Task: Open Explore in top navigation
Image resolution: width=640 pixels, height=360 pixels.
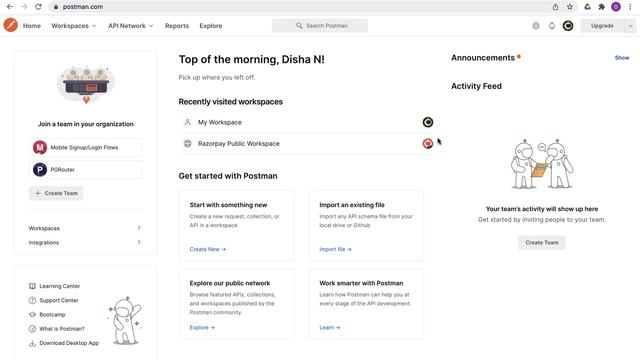Action: (x=211, y=26)
